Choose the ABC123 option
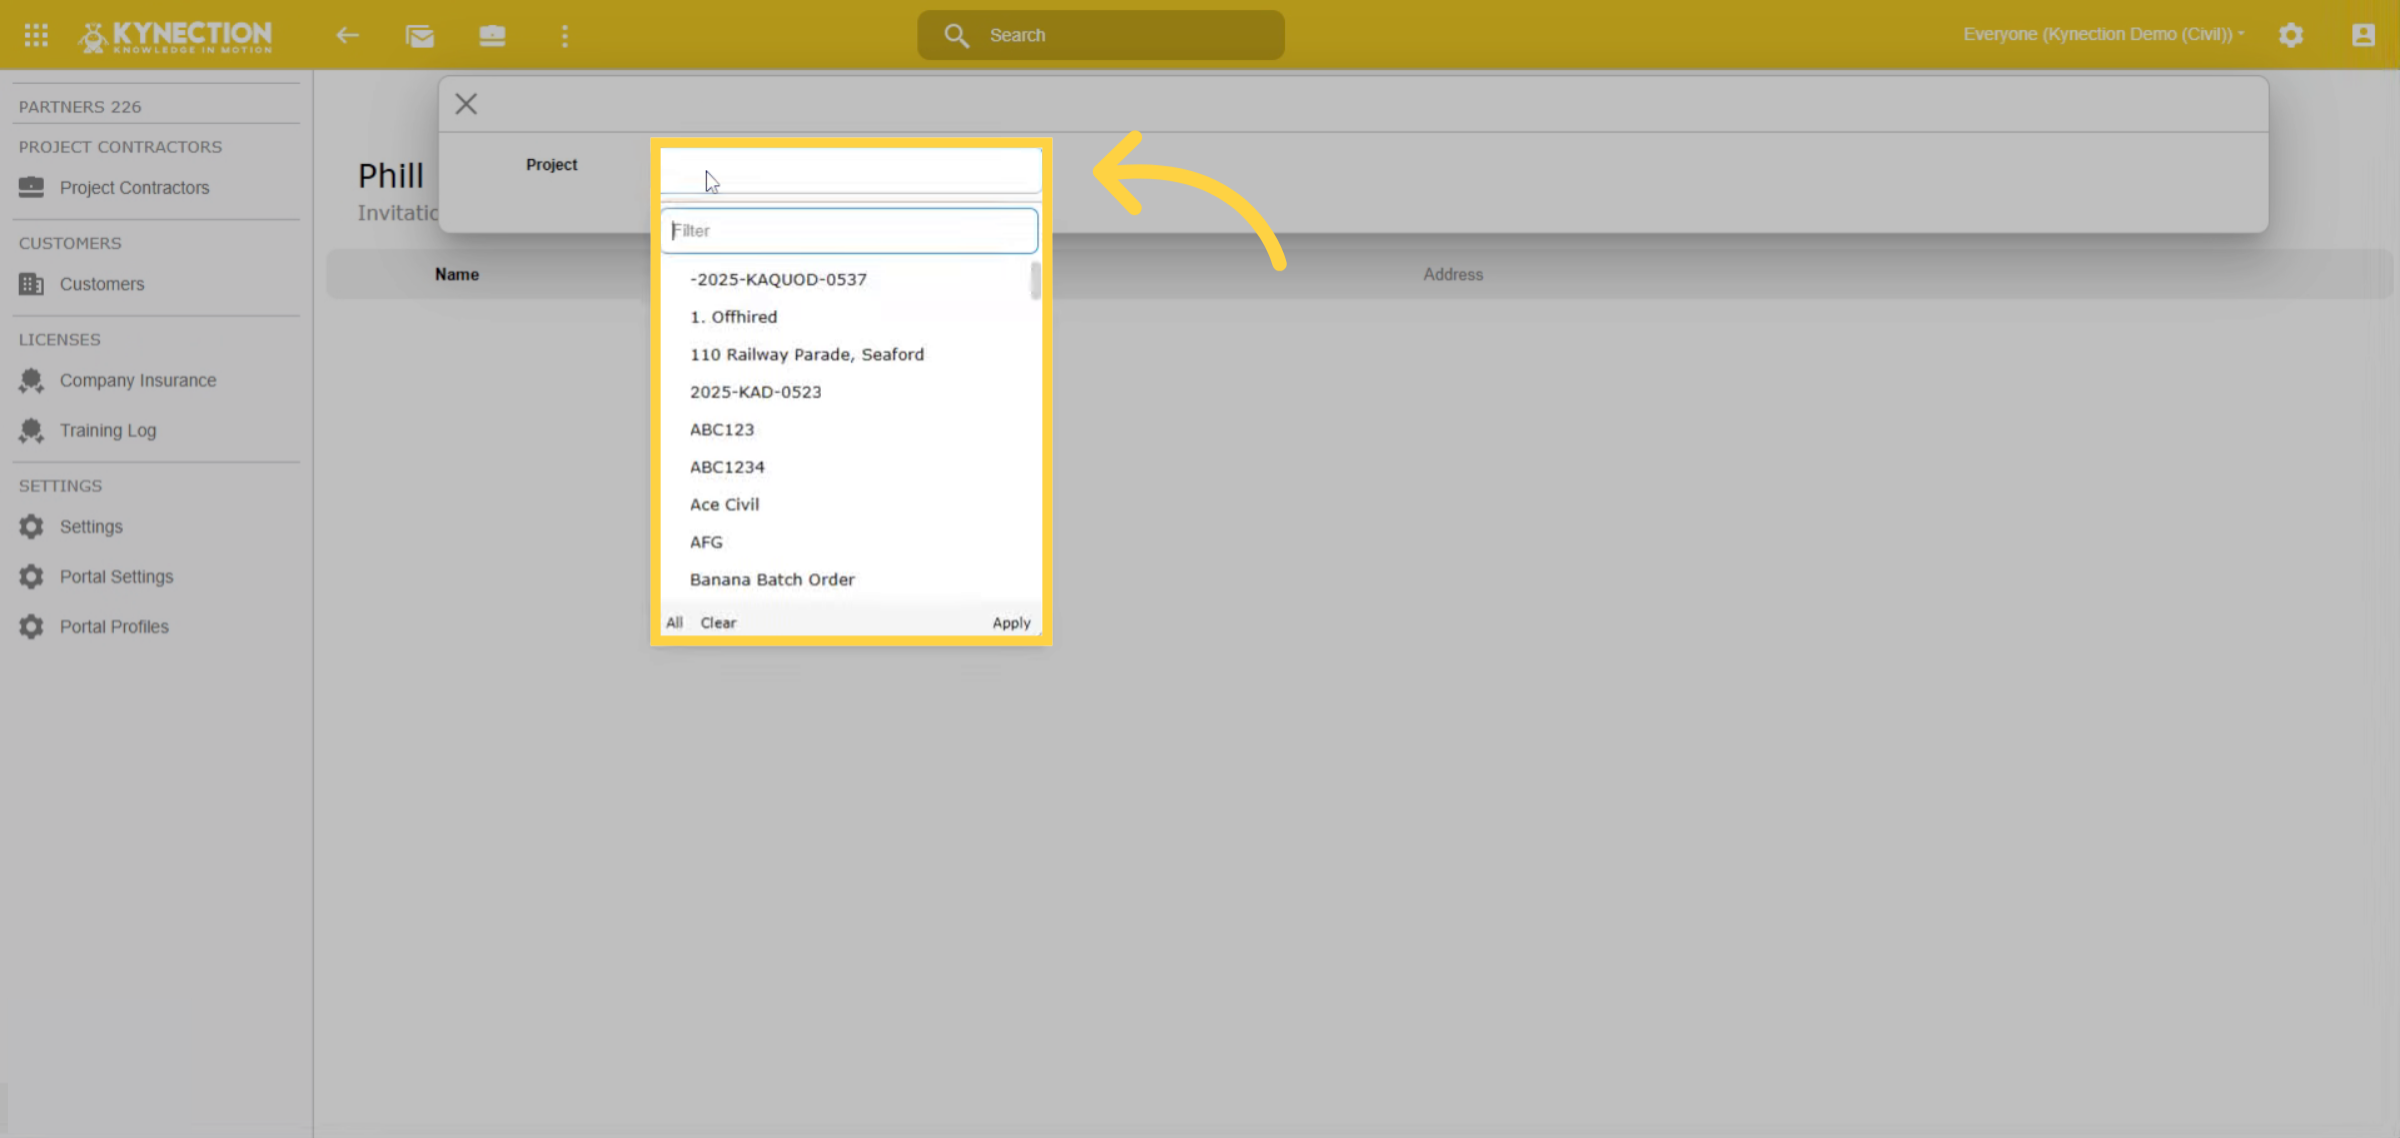Screen dimensions: 2400x1138 [721, 429]
